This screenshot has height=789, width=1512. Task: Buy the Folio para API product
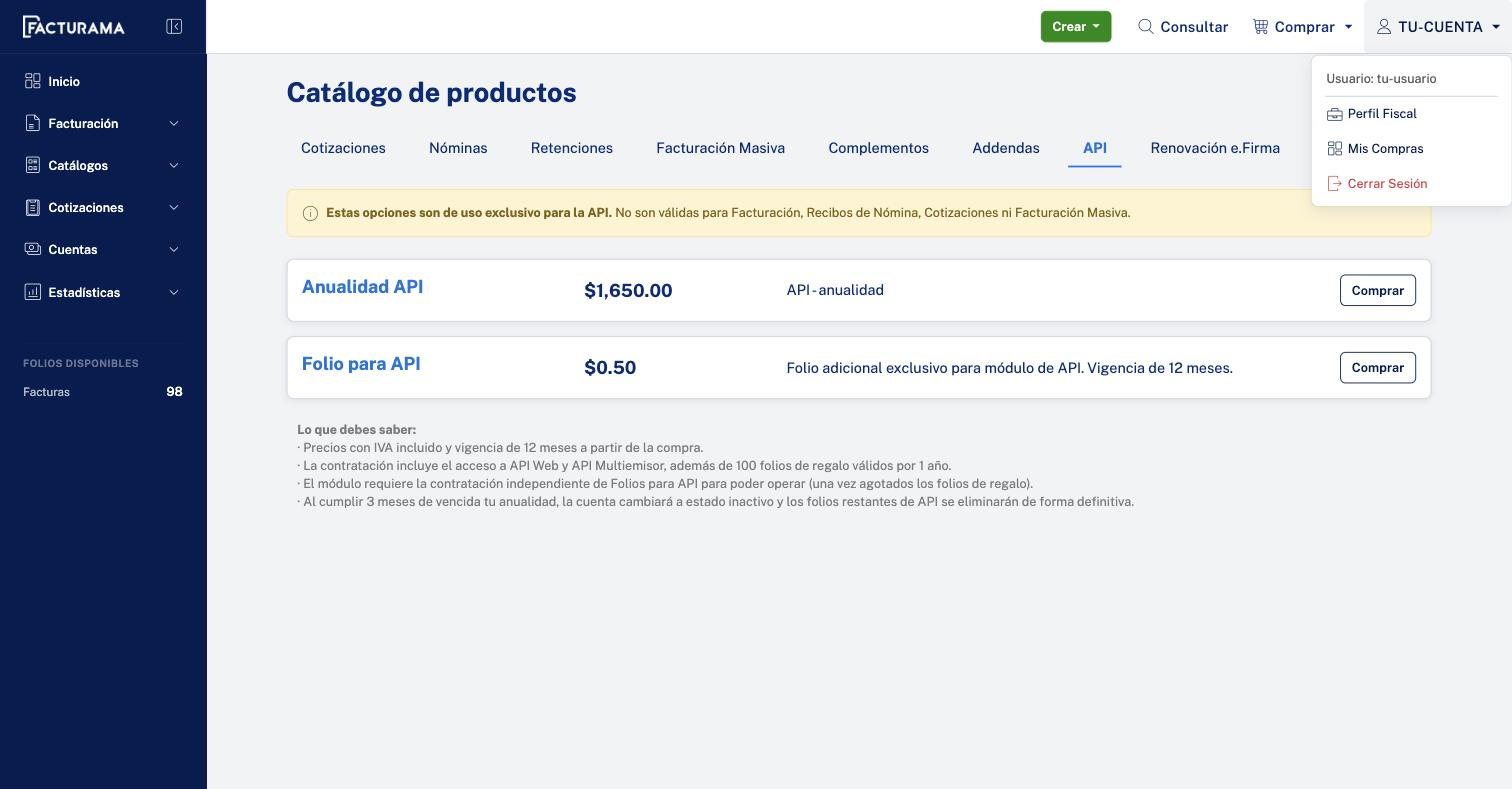[1378, 367]
